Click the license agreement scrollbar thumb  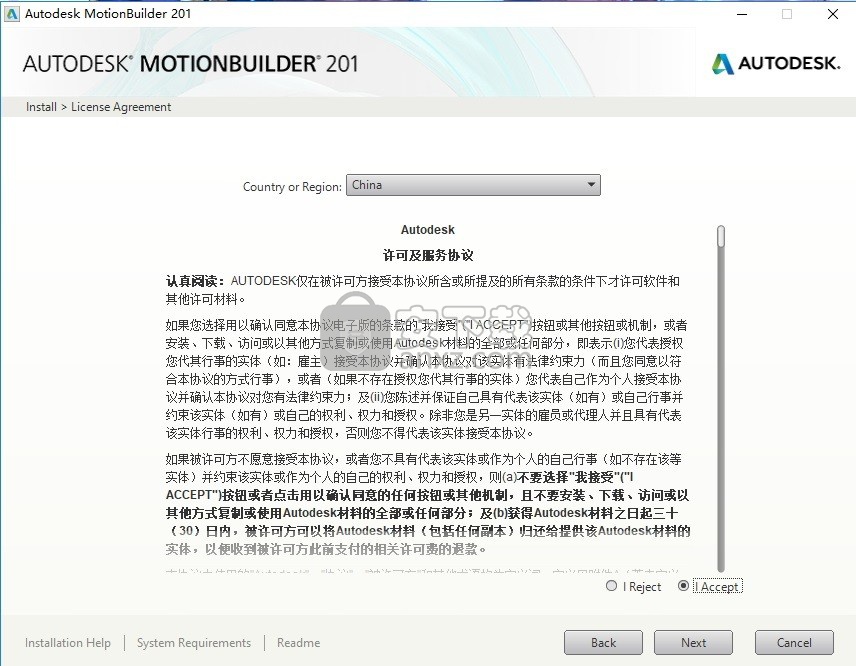point(721,236)
